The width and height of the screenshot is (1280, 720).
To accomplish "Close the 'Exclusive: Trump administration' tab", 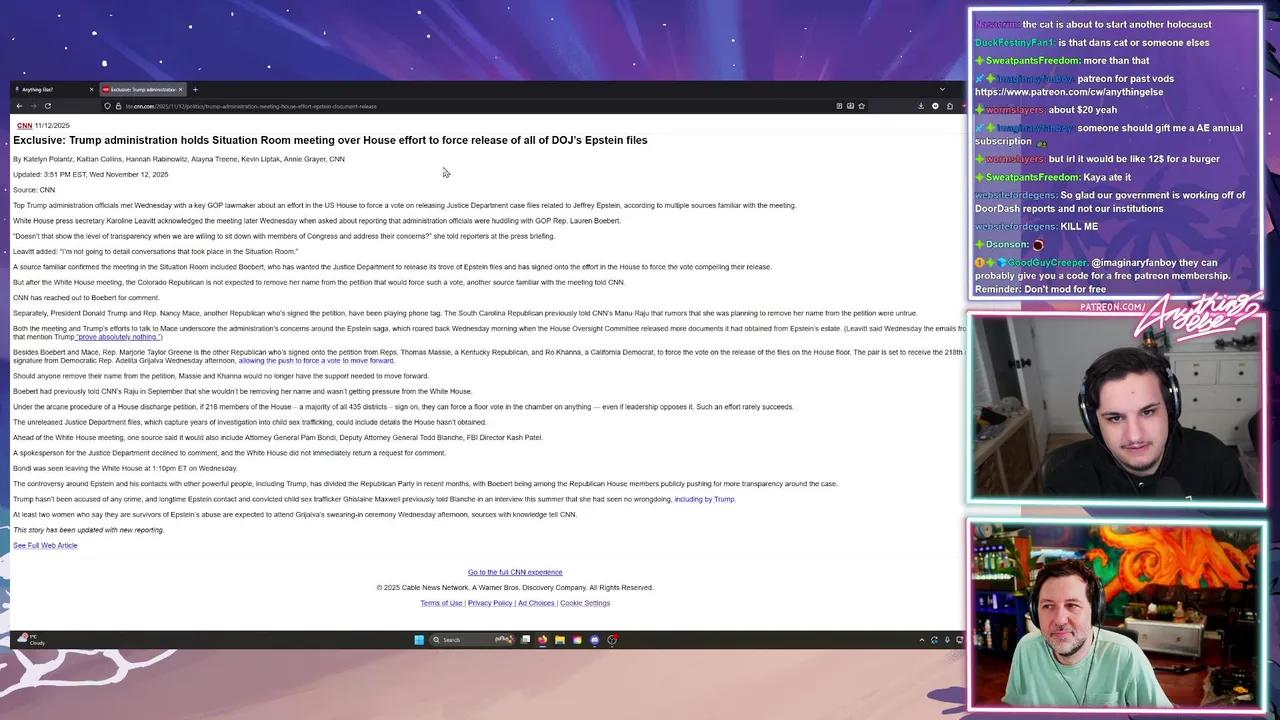I will tap(180, 90).
